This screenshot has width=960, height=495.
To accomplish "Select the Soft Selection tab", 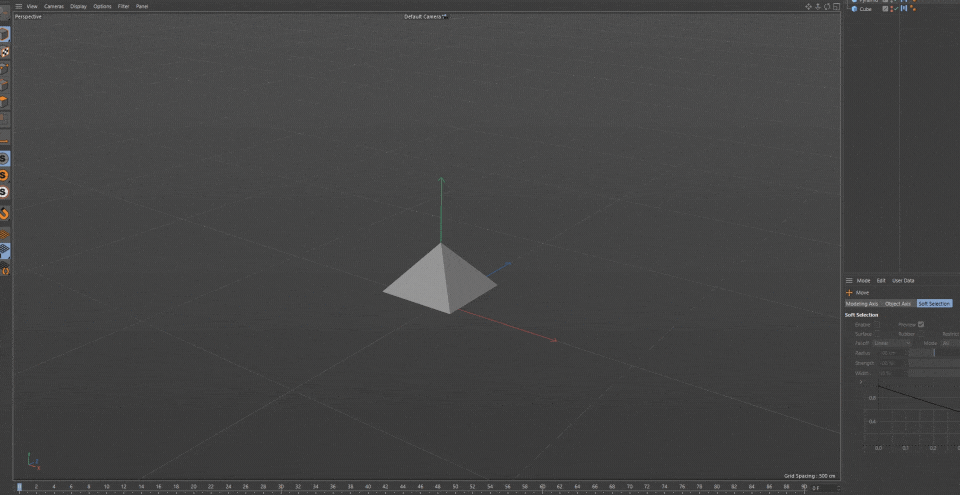I will coord(934,304).
